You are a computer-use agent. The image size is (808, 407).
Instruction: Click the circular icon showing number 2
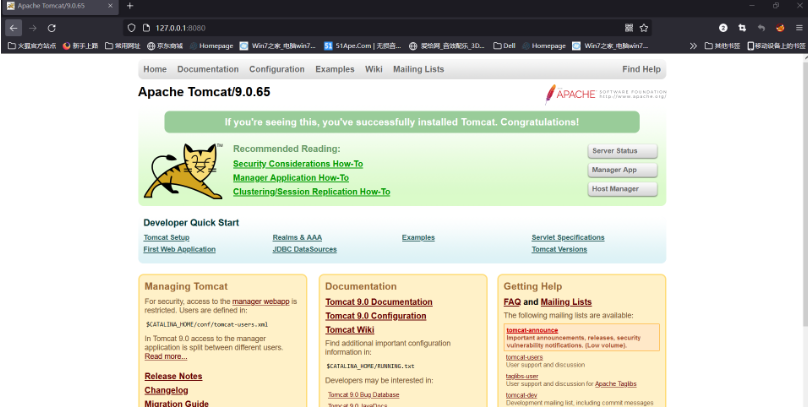[x=723, y=28]
